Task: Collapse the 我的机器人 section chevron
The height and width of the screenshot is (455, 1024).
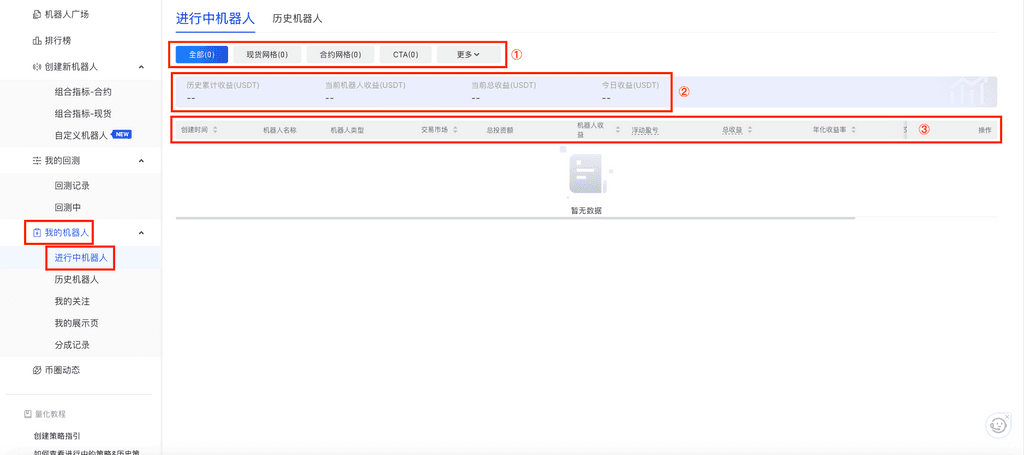Action: (x=141, y=233)
